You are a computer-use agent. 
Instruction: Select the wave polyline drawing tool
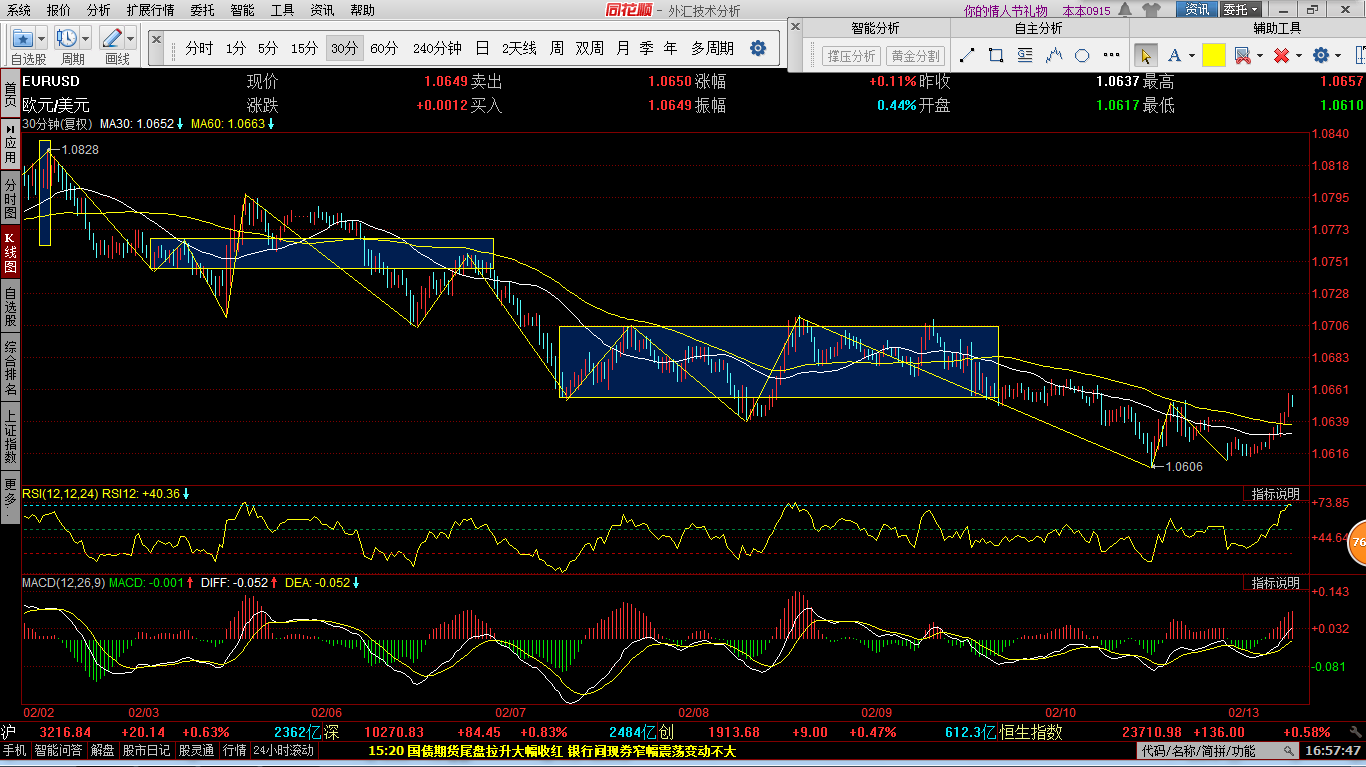(1054, 55)
